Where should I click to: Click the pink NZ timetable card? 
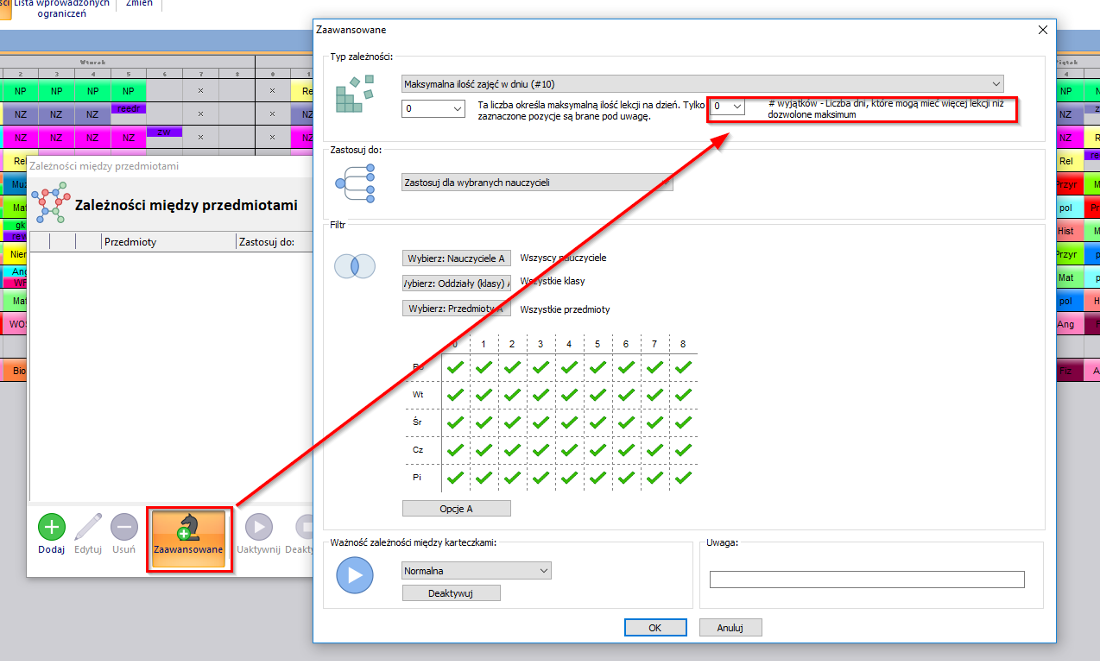coord(21,137)
